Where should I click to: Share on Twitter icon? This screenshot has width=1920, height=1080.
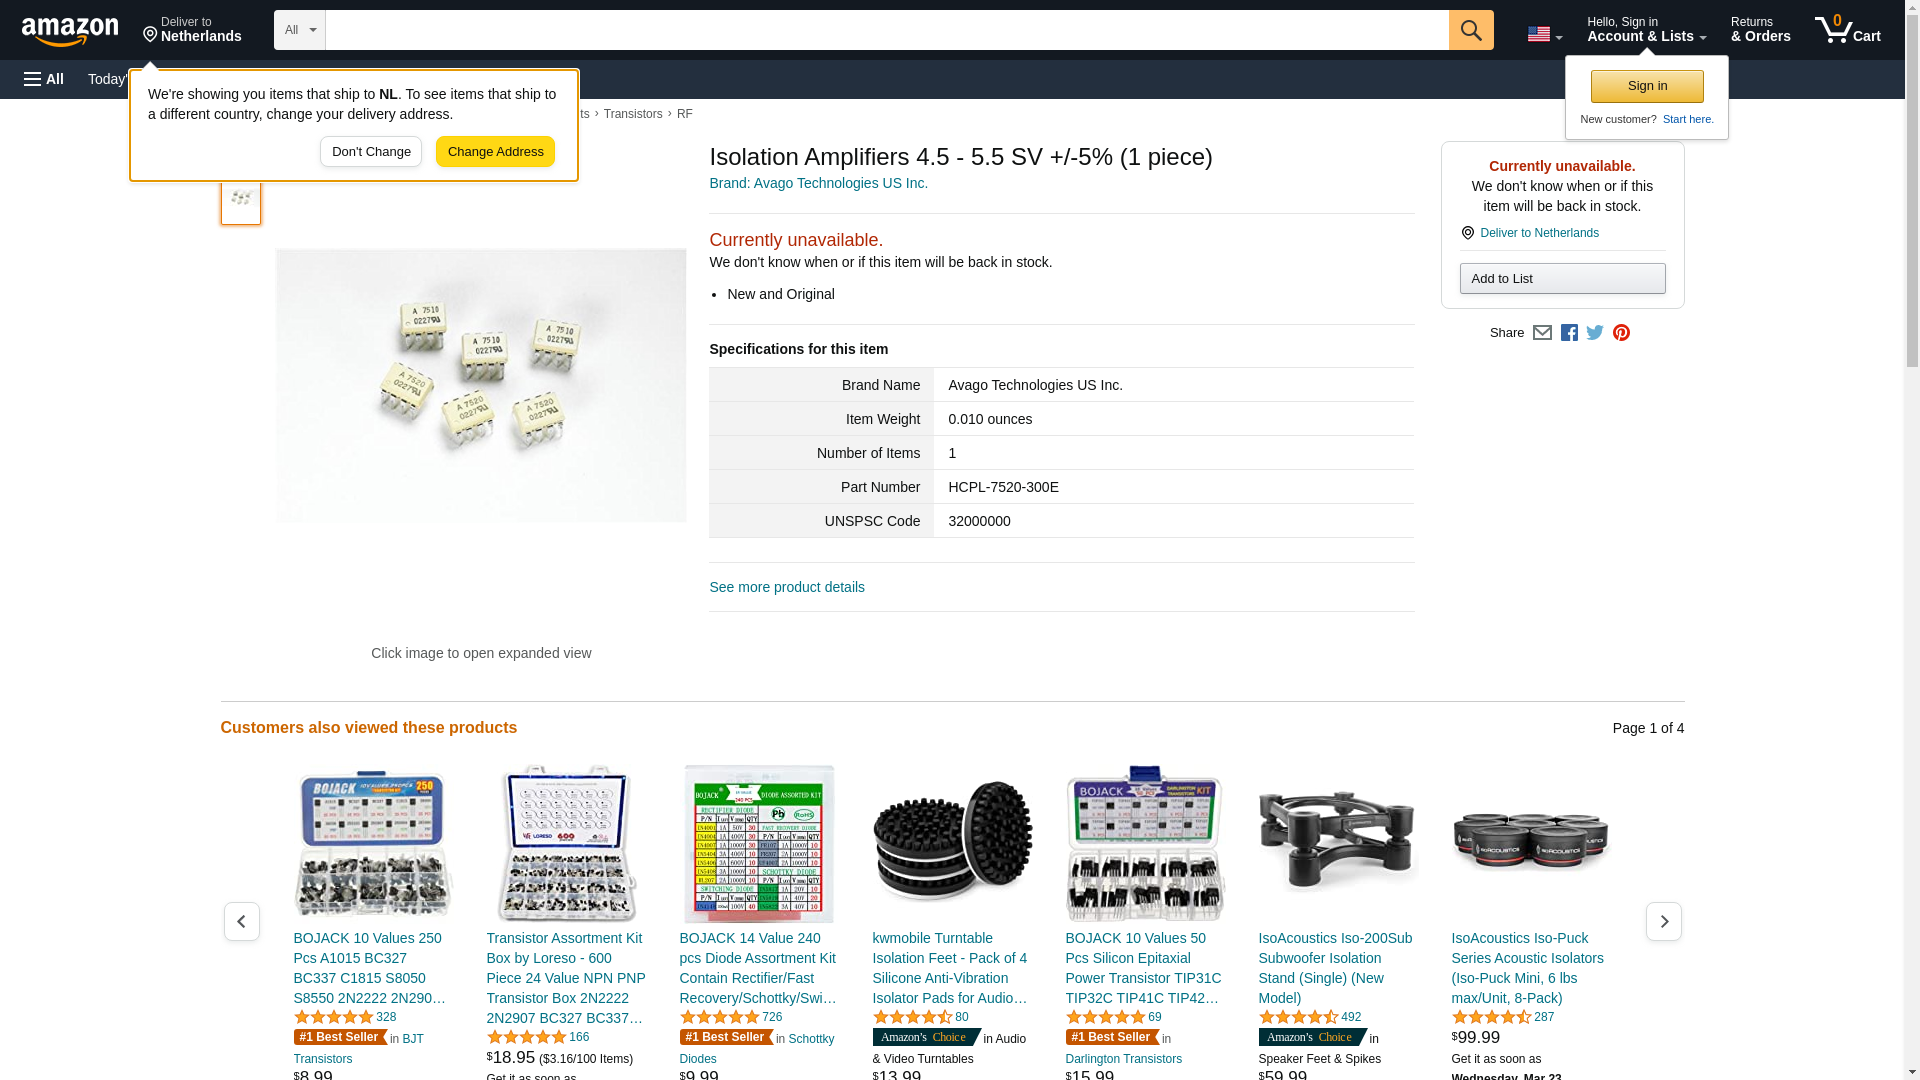[x=1595, y=333]
